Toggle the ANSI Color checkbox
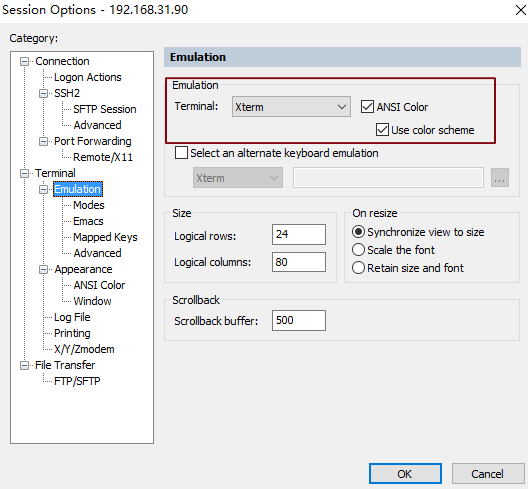The image size is (528, 489). (367, 107)
